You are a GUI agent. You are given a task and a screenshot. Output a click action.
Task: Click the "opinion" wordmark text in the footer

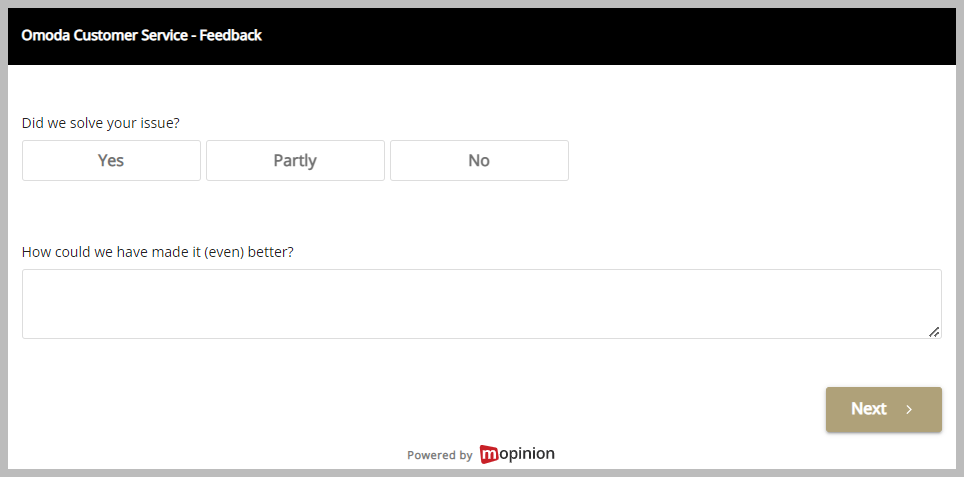(x=527, y=454)
